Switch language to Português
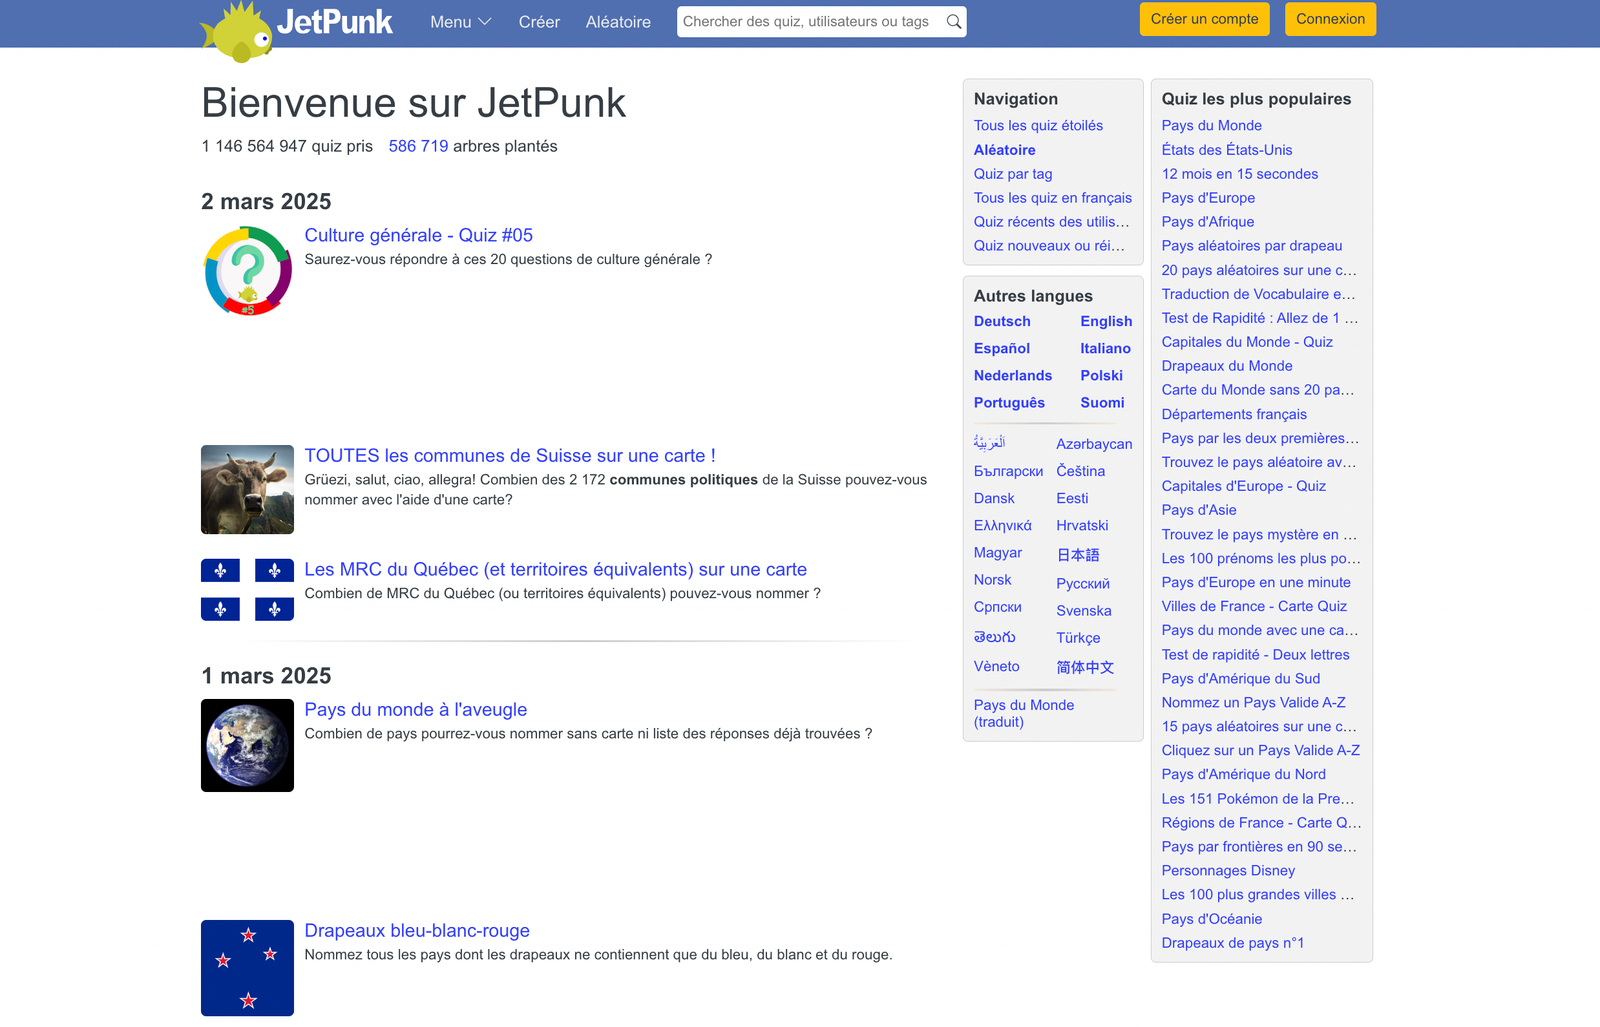 point(1009,402)
